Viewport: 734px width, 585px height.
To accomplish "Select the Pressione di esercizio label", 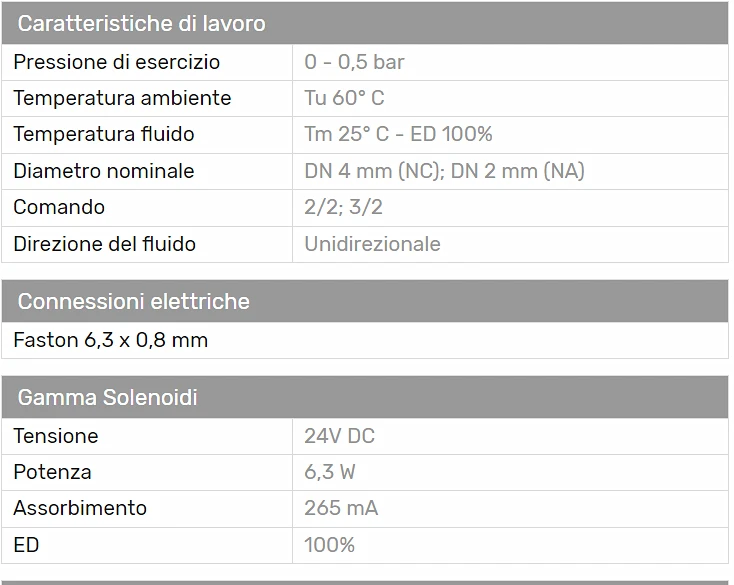I will [x=117, y=62].
